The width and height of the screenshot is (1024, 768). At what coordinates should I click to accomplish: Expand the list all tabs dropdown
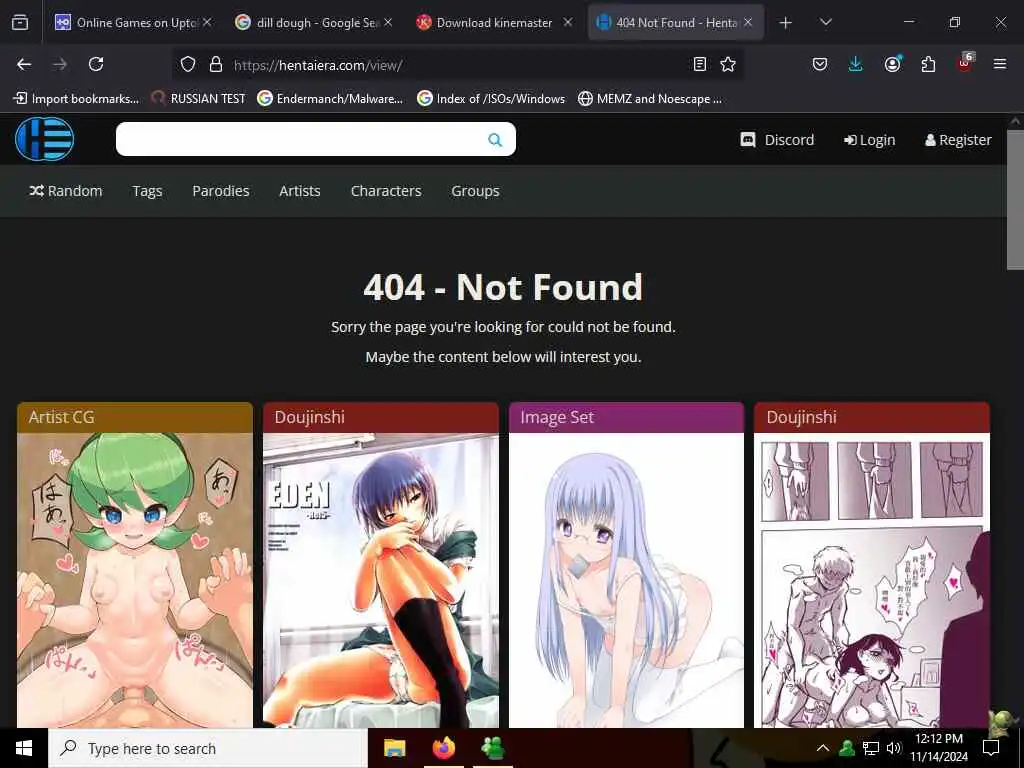pyautogui.click(x=825, y=23)
